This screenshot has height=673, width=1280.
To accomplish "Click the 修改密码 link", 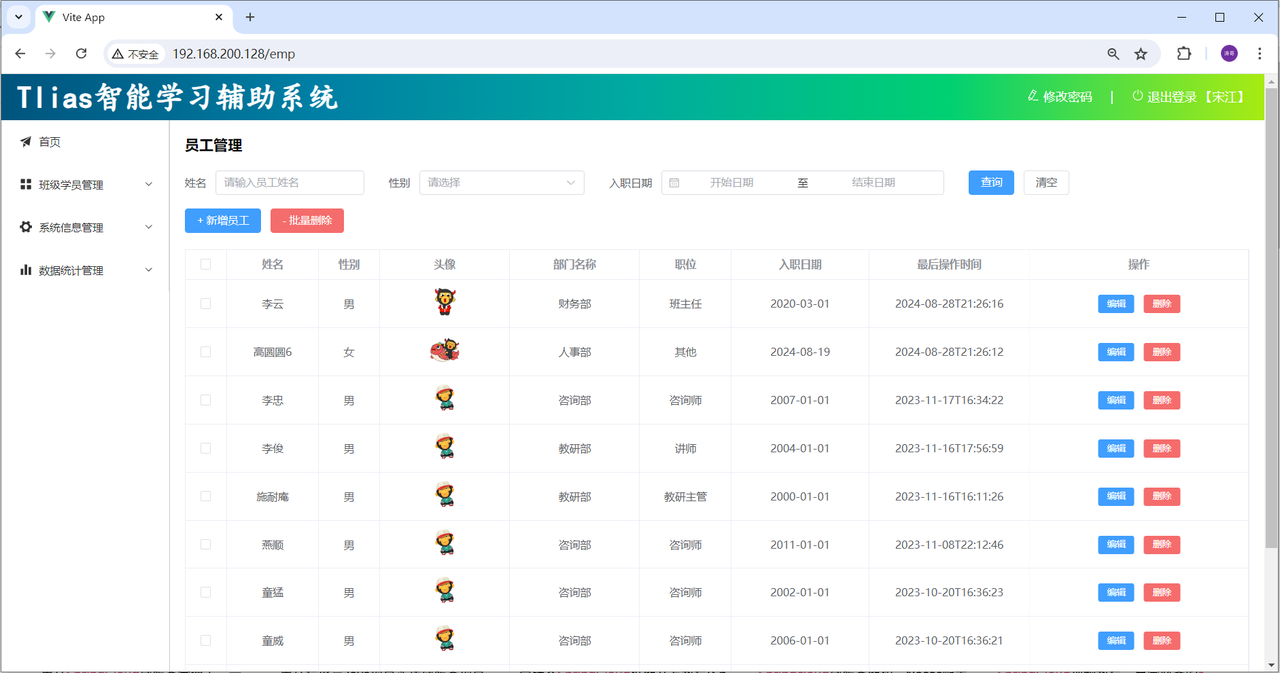I will click(x=1067, y=97).
